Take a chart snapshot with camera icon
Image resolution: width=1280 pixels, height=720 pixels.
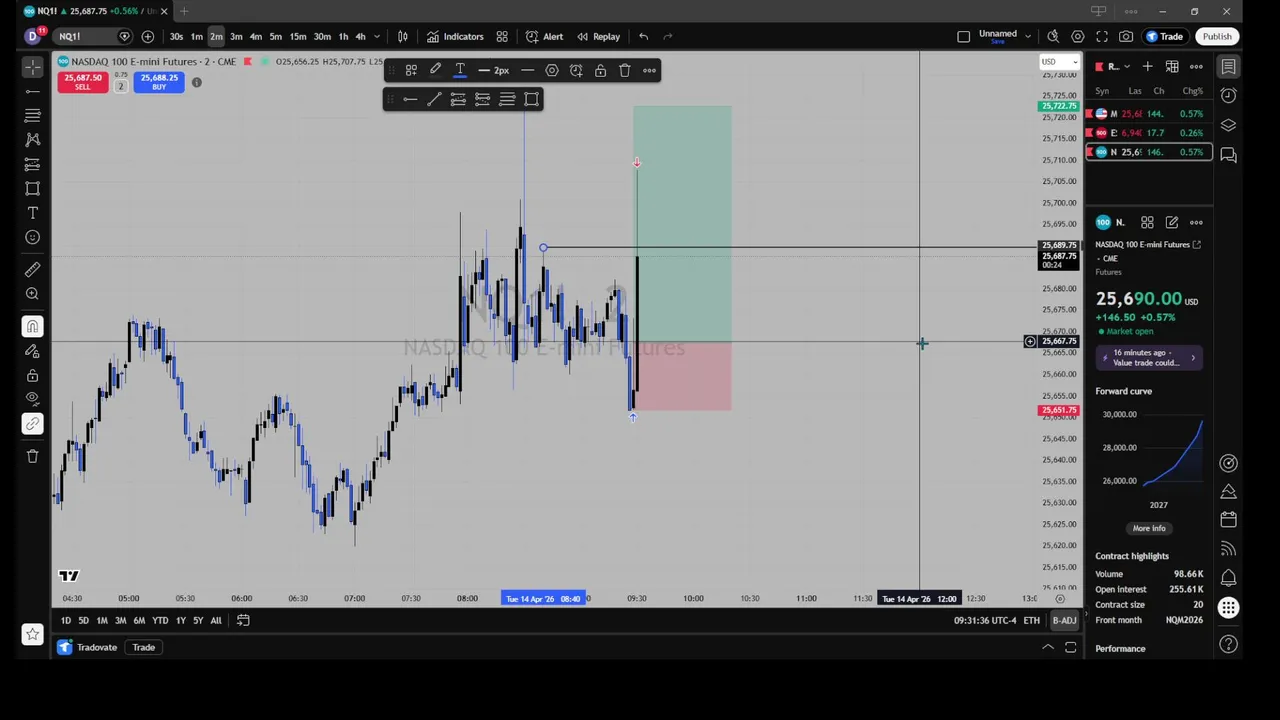pyautogui.click(x=1126, y=37)
